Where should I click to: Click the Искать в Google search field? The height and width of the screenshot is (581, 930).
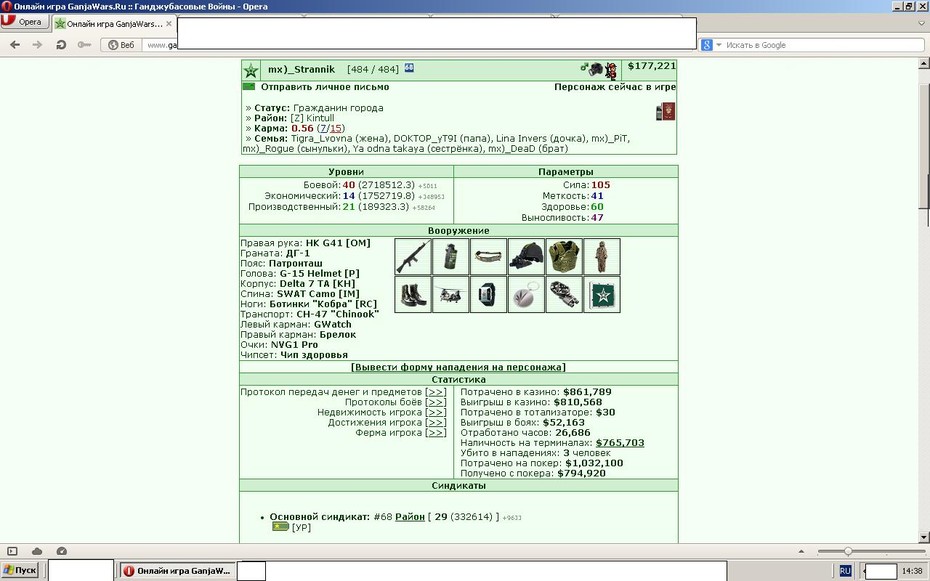pyautogui.click(x=823, y=45)
